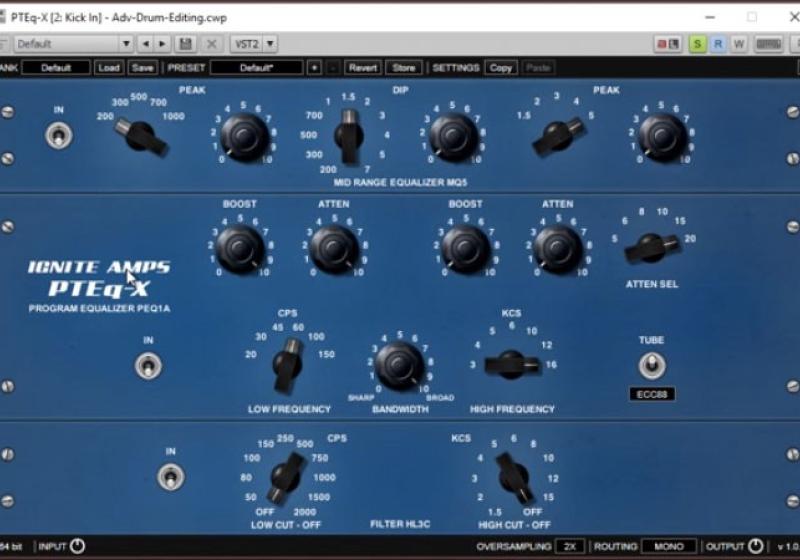The height and width of the screenshot is (560, 800).
Task: Toggle the Mid Range Equalizer IN switch
Action: 58,135
